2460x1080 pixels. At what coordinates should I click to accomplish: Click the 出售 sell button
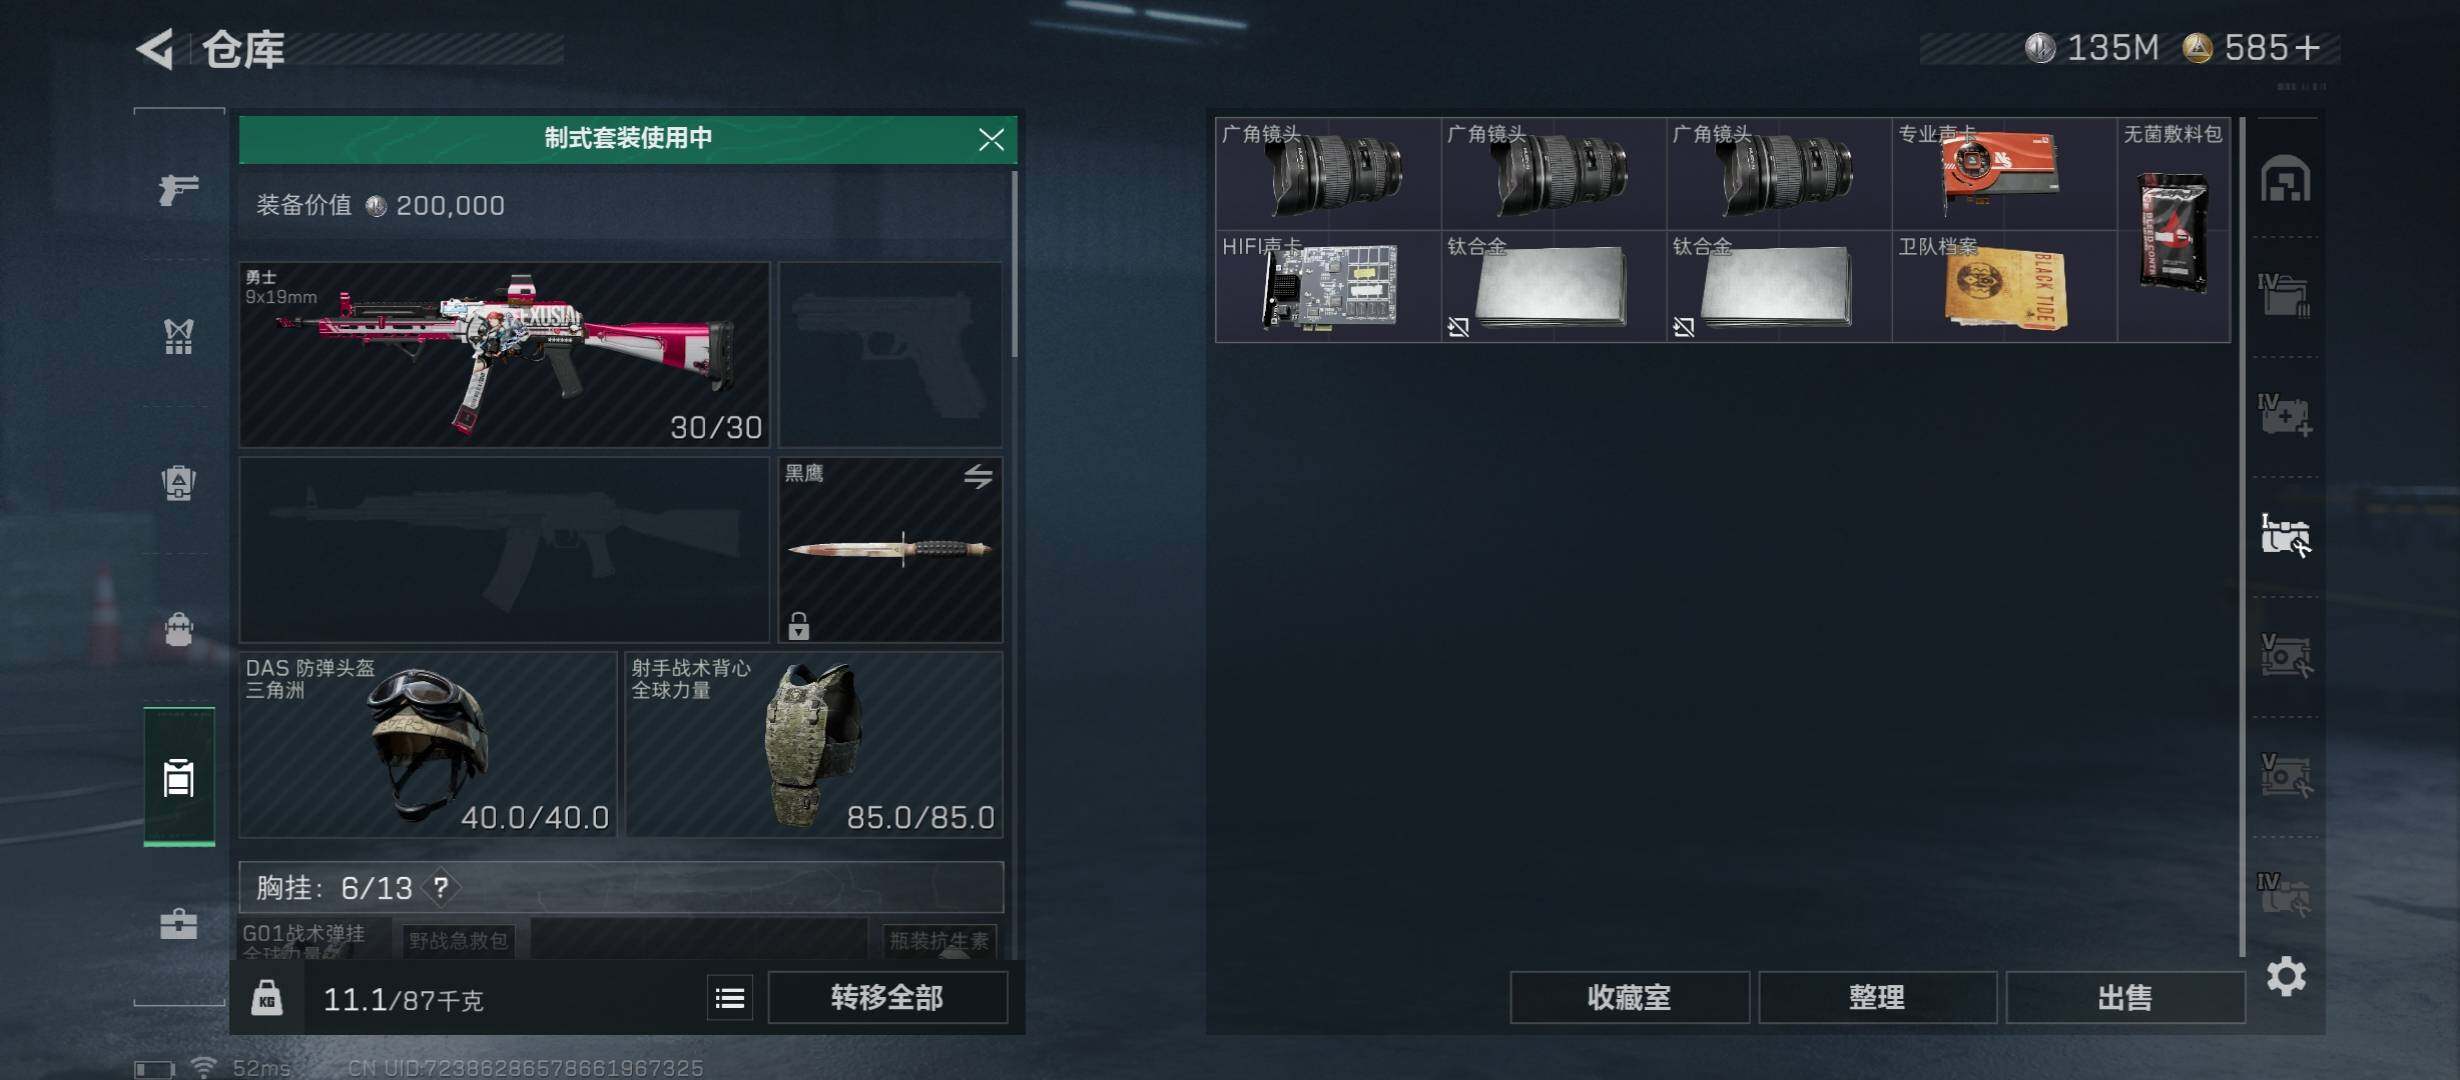pos(2125,998)
